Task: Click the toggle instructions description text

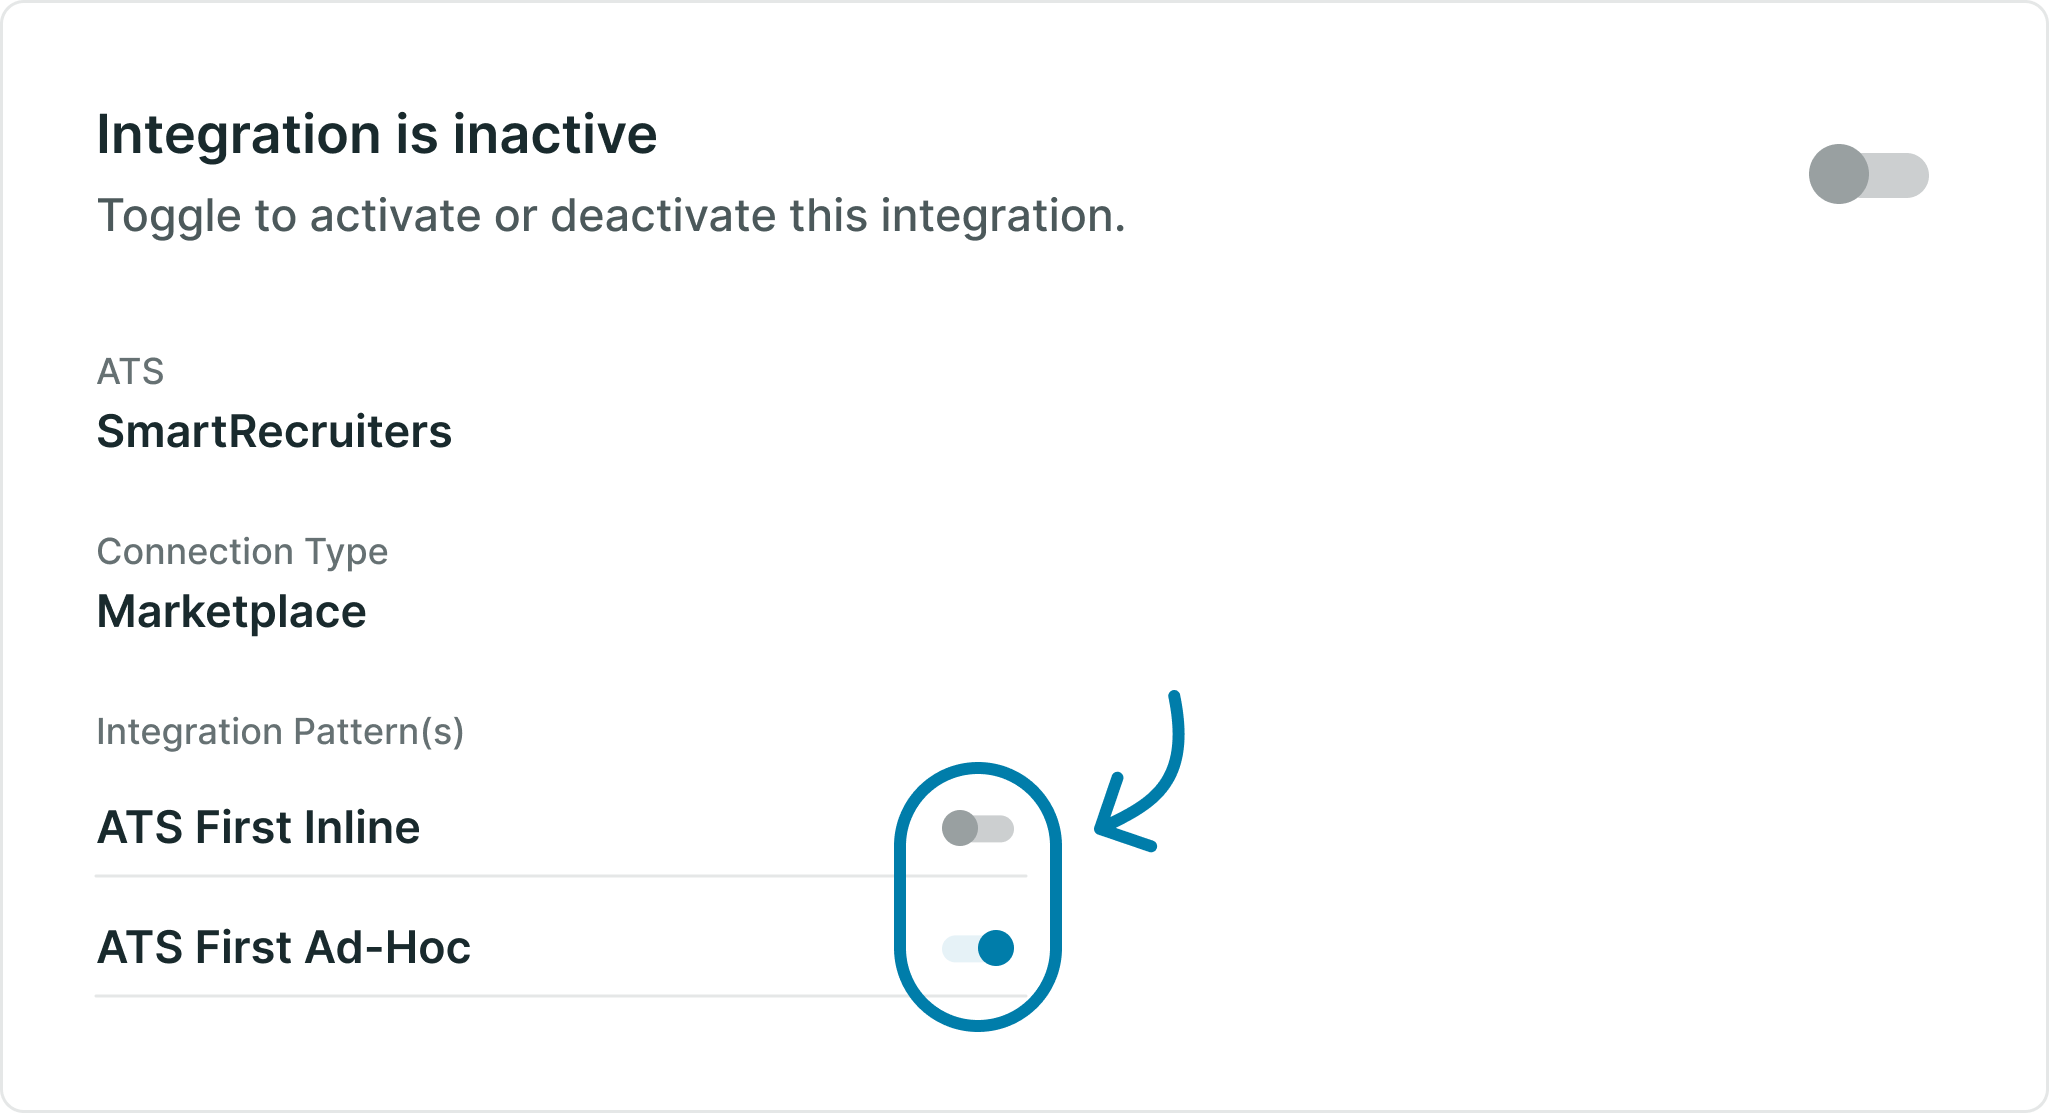Action: [610, 216]
